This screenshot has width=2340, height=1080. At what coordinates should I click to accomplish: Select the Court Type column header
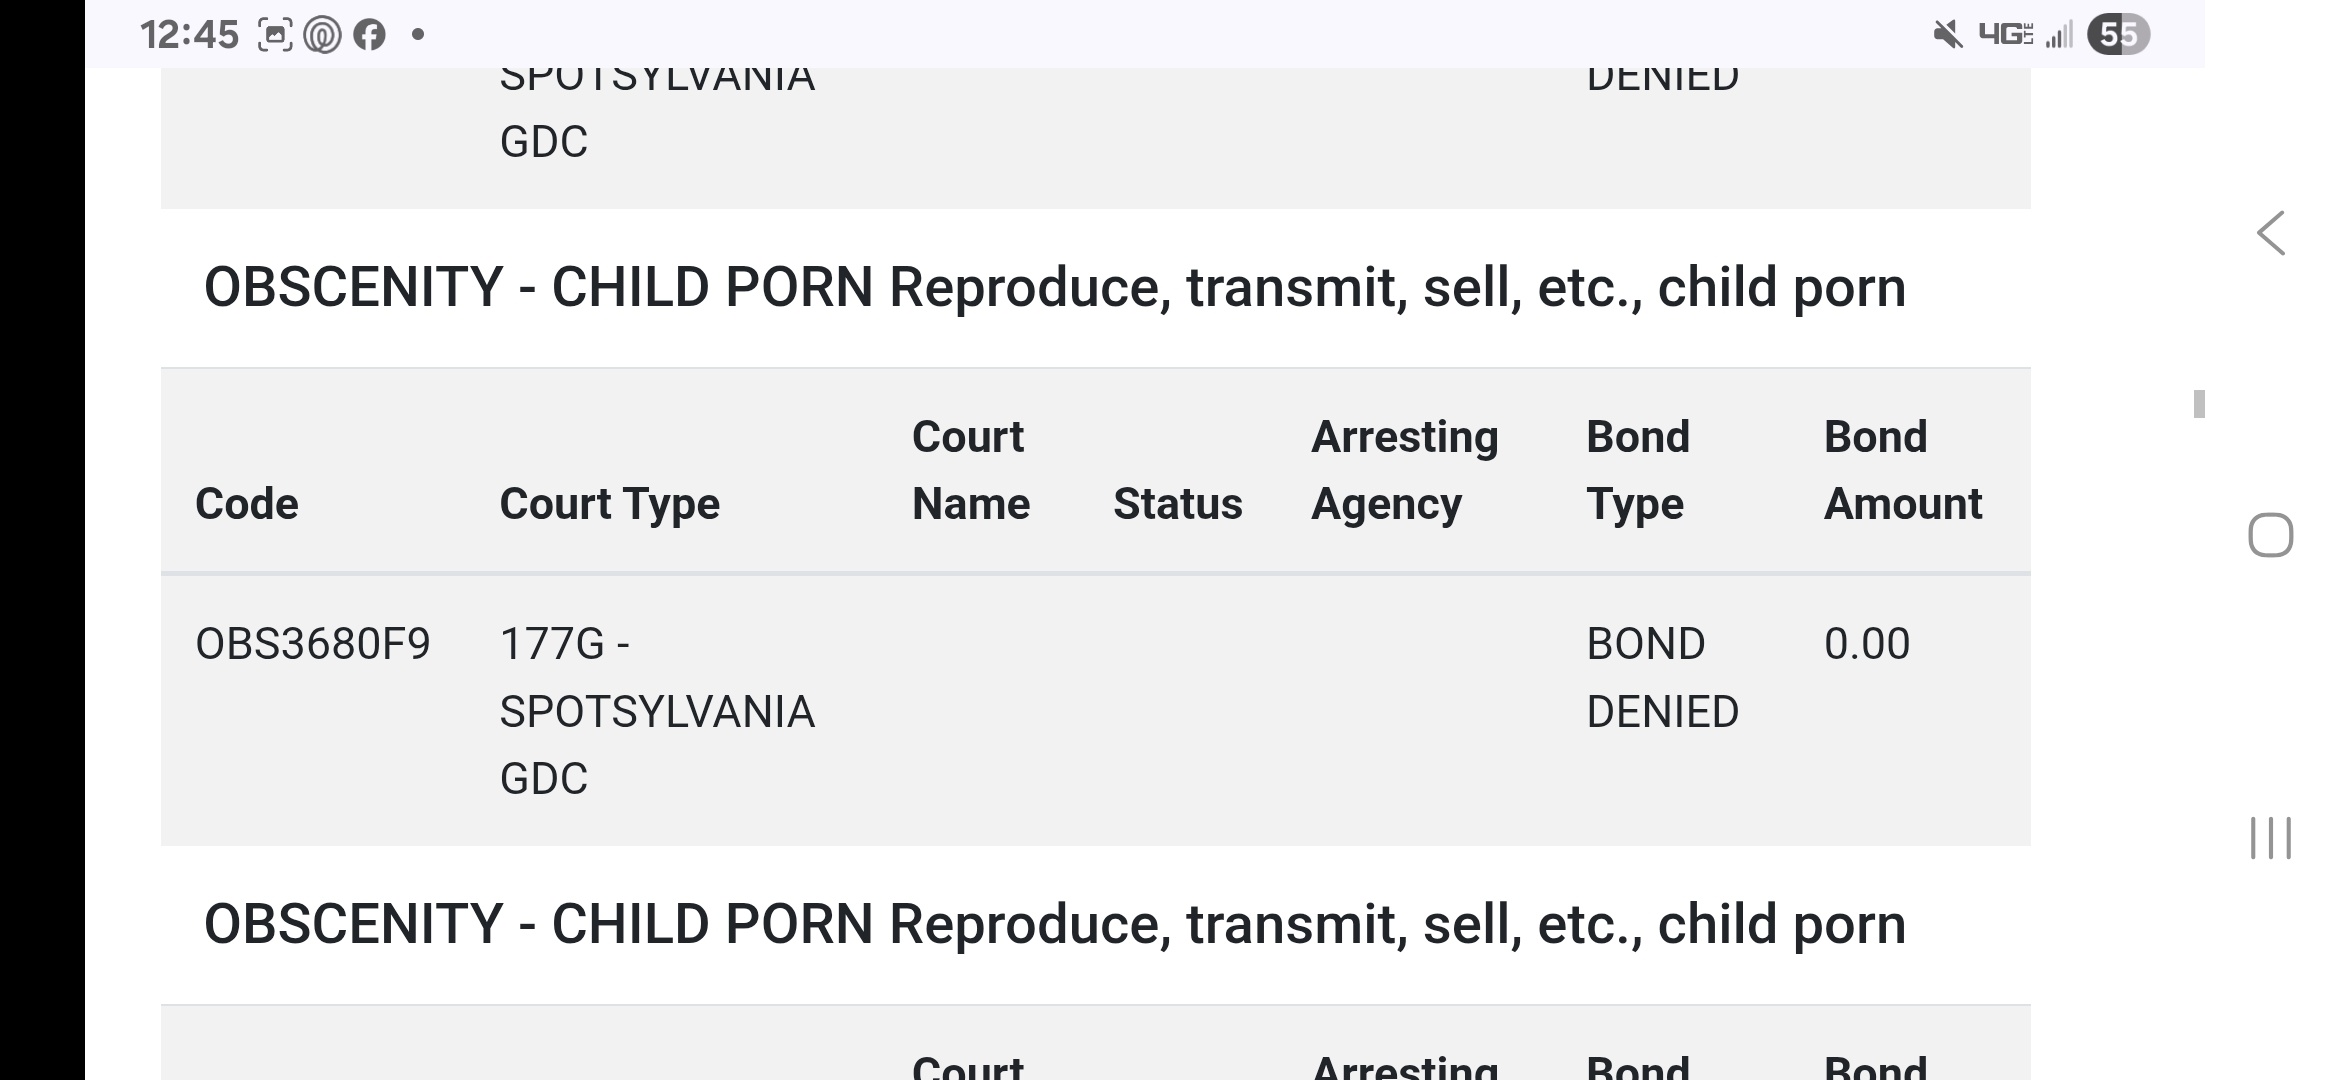click(x=609, y=503)
